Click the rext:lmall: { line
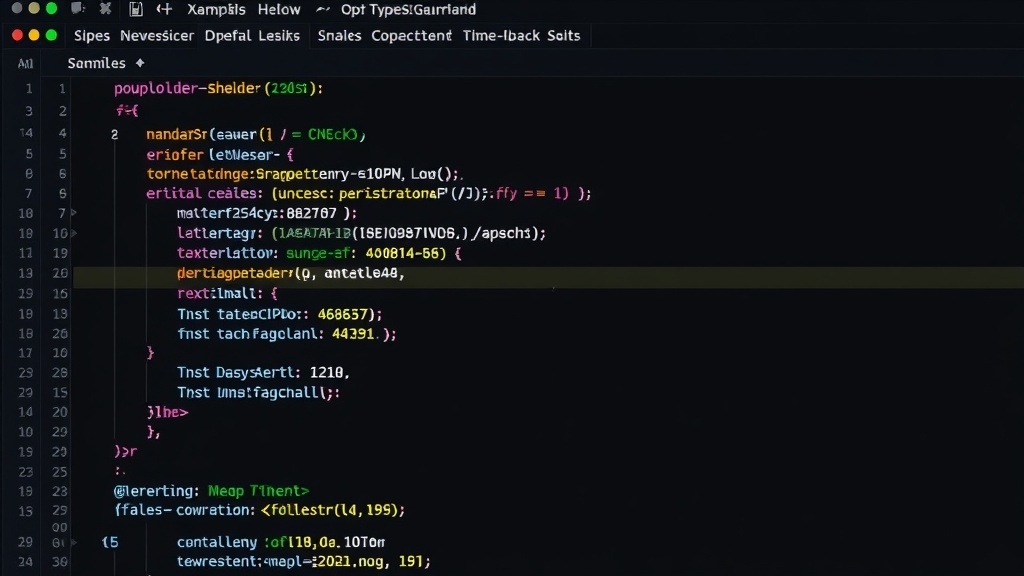This screenshot has width=1024, height=576. (x=227, y=294)
